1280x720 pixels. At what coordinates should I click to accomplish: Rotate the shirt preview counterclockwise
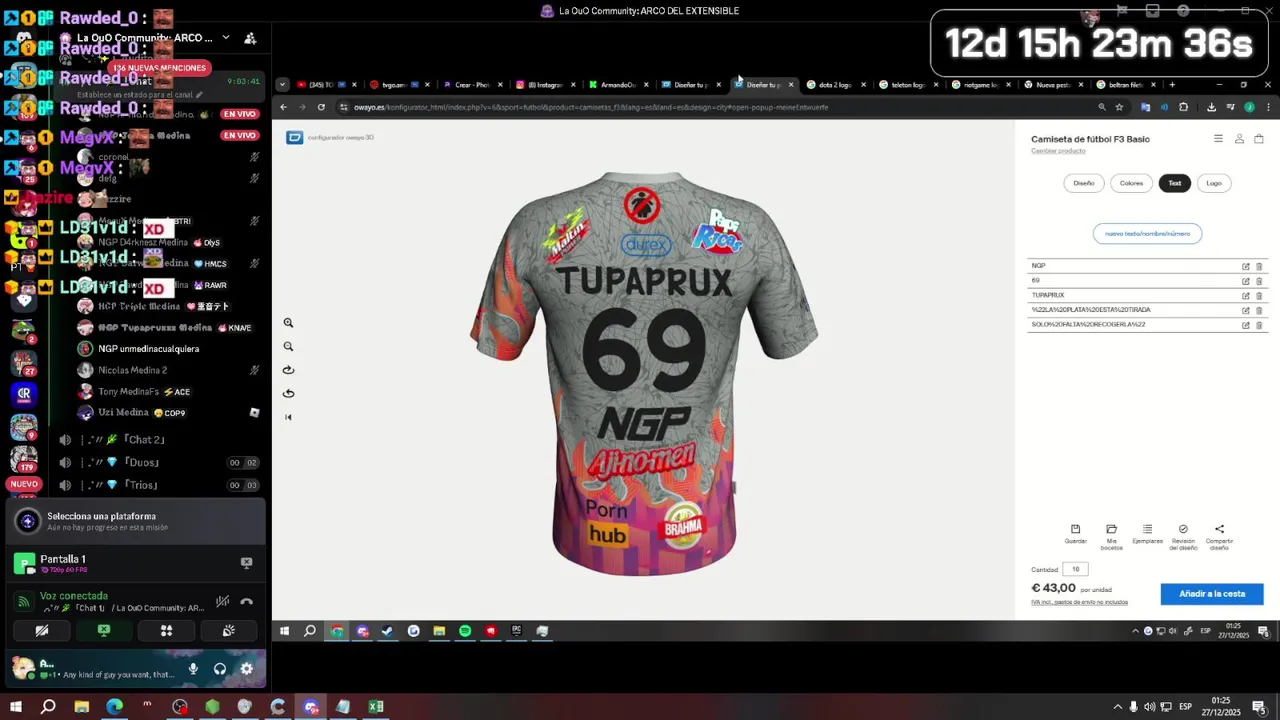(288, 393)
